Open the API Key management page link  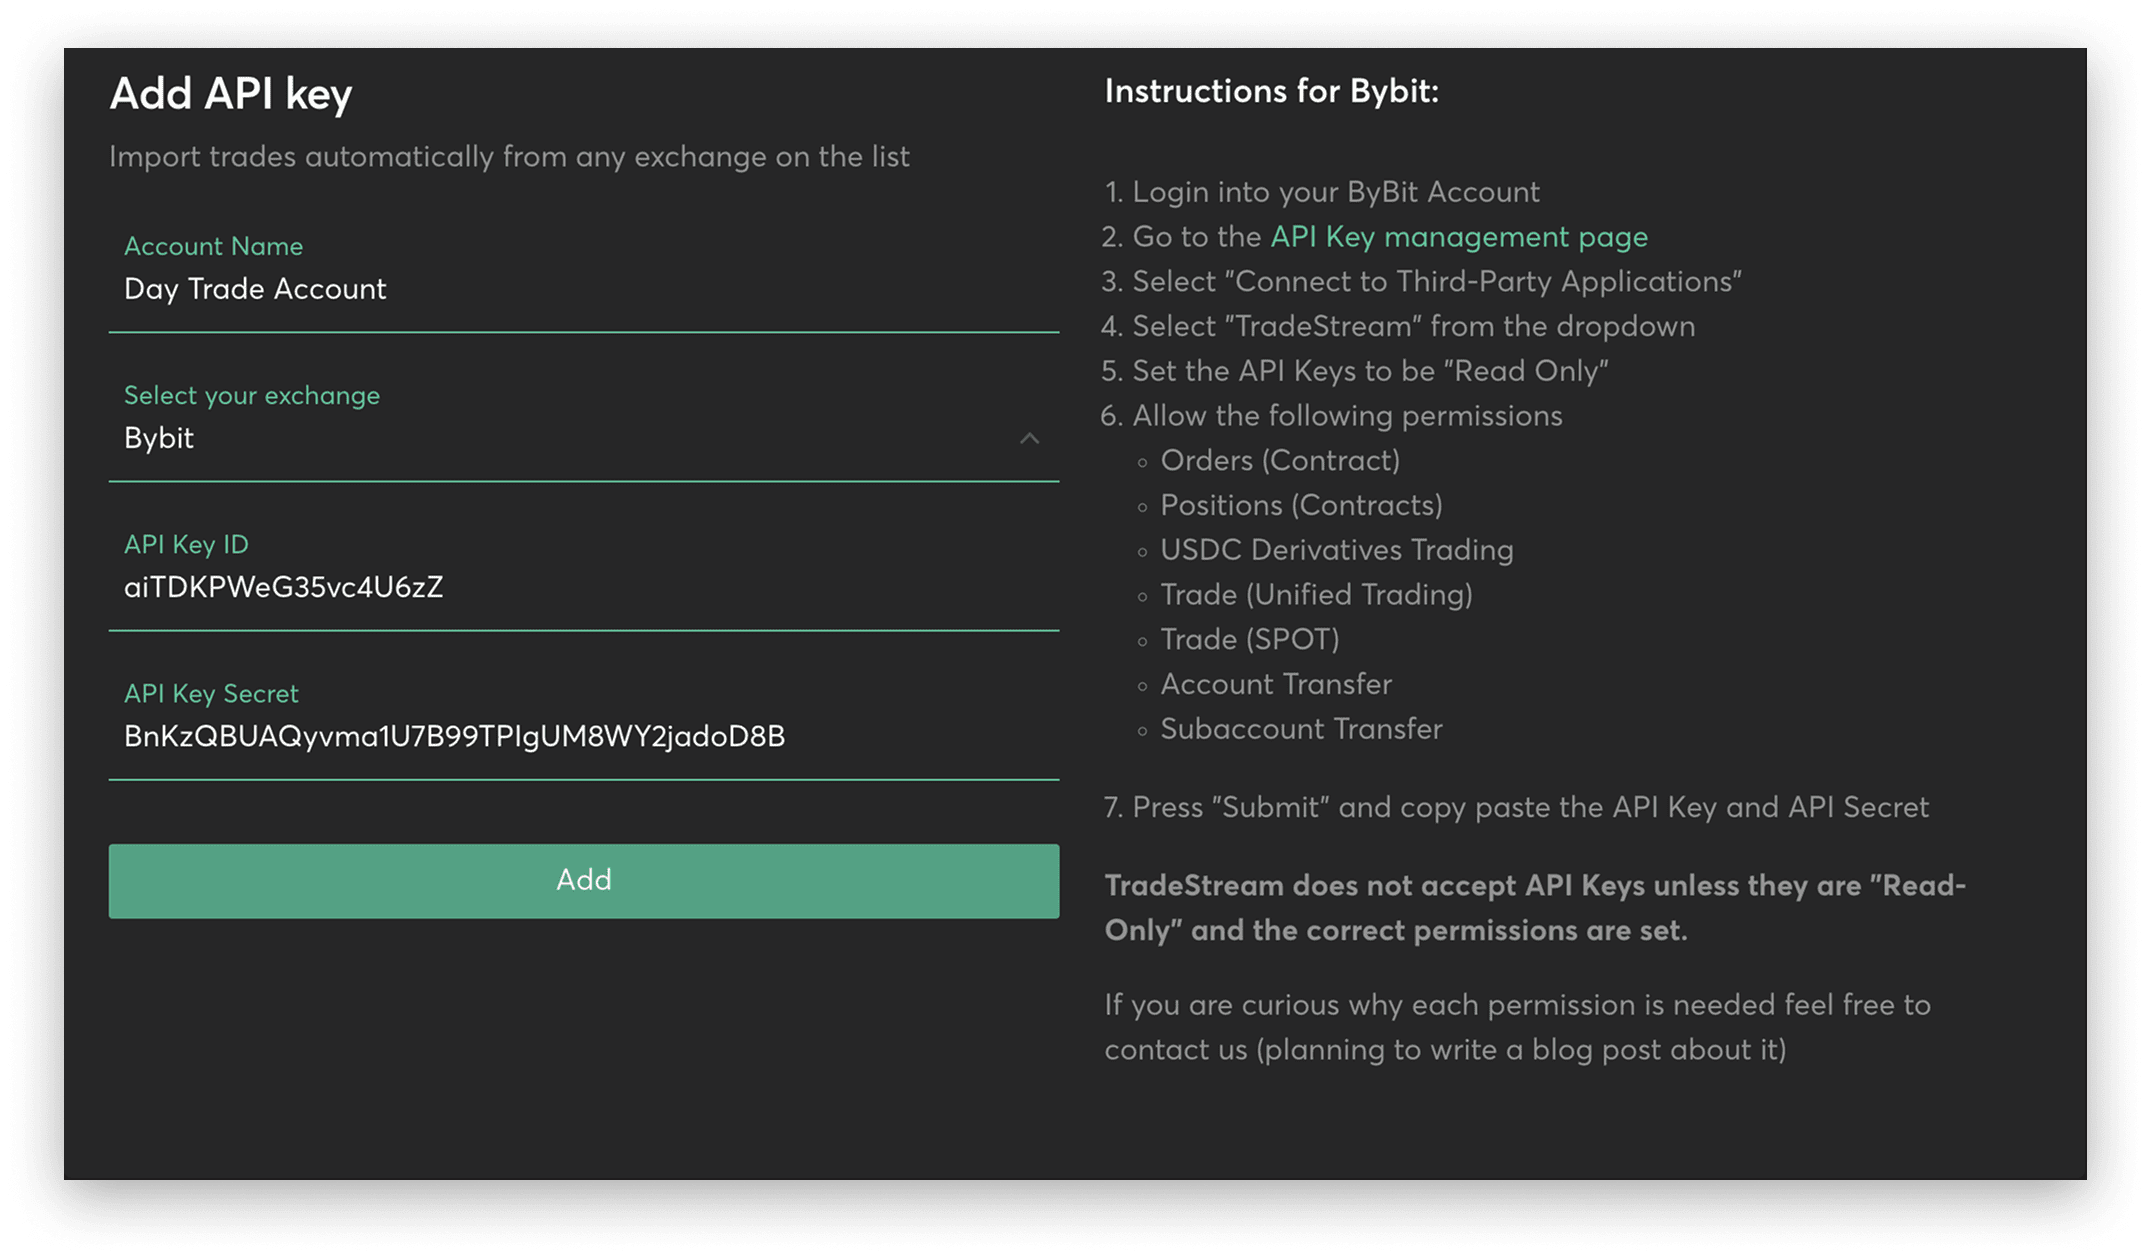[1459, 237]
